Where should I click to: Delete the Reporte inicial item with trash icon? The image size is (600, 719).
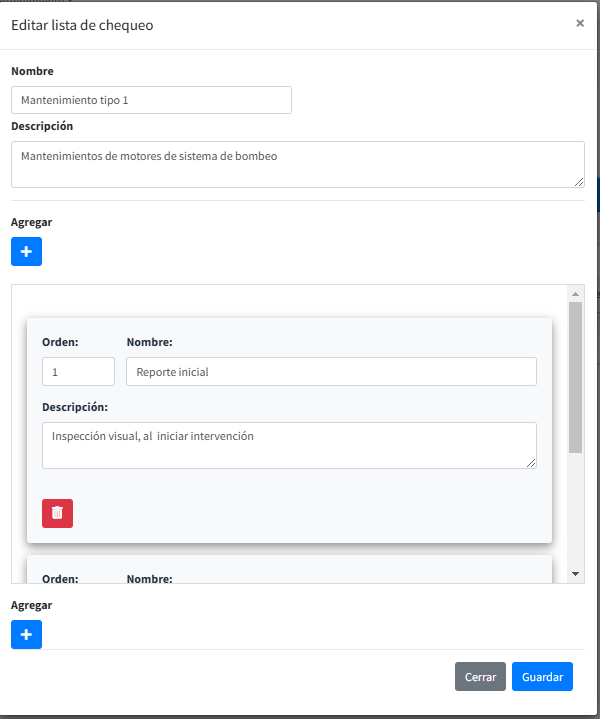pos(57,513)
